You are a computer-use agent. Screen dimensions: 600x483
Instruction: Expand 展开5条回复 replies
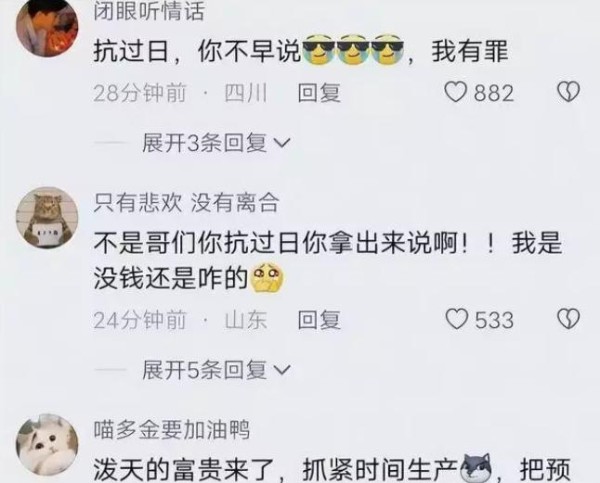coord(216,370)
